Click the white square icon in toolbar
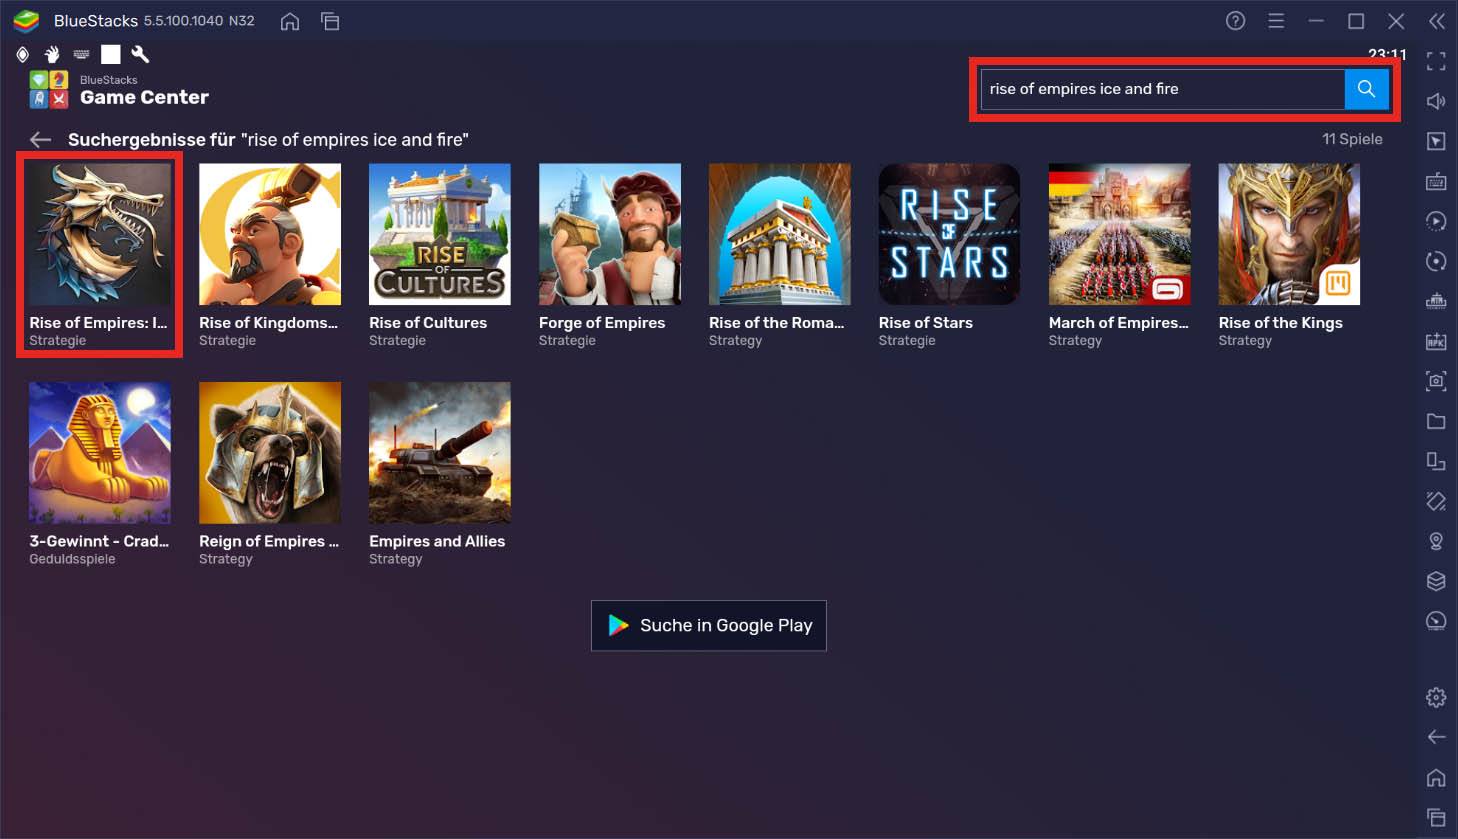 coord(111,54)
